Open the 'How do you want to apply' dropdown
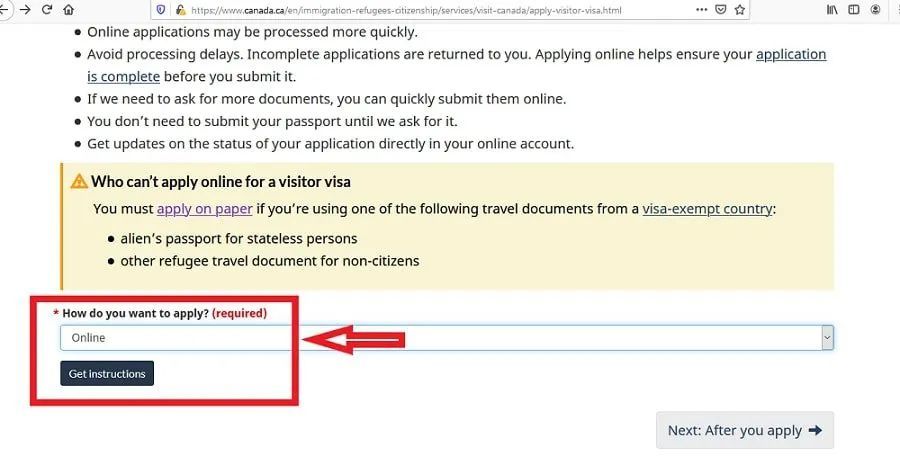 tap(440, 338)
